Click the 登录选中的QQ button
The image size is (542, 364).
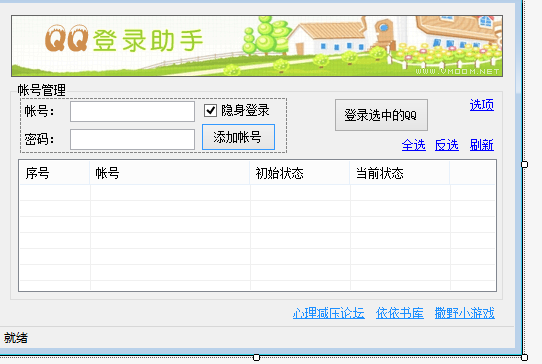381,115
